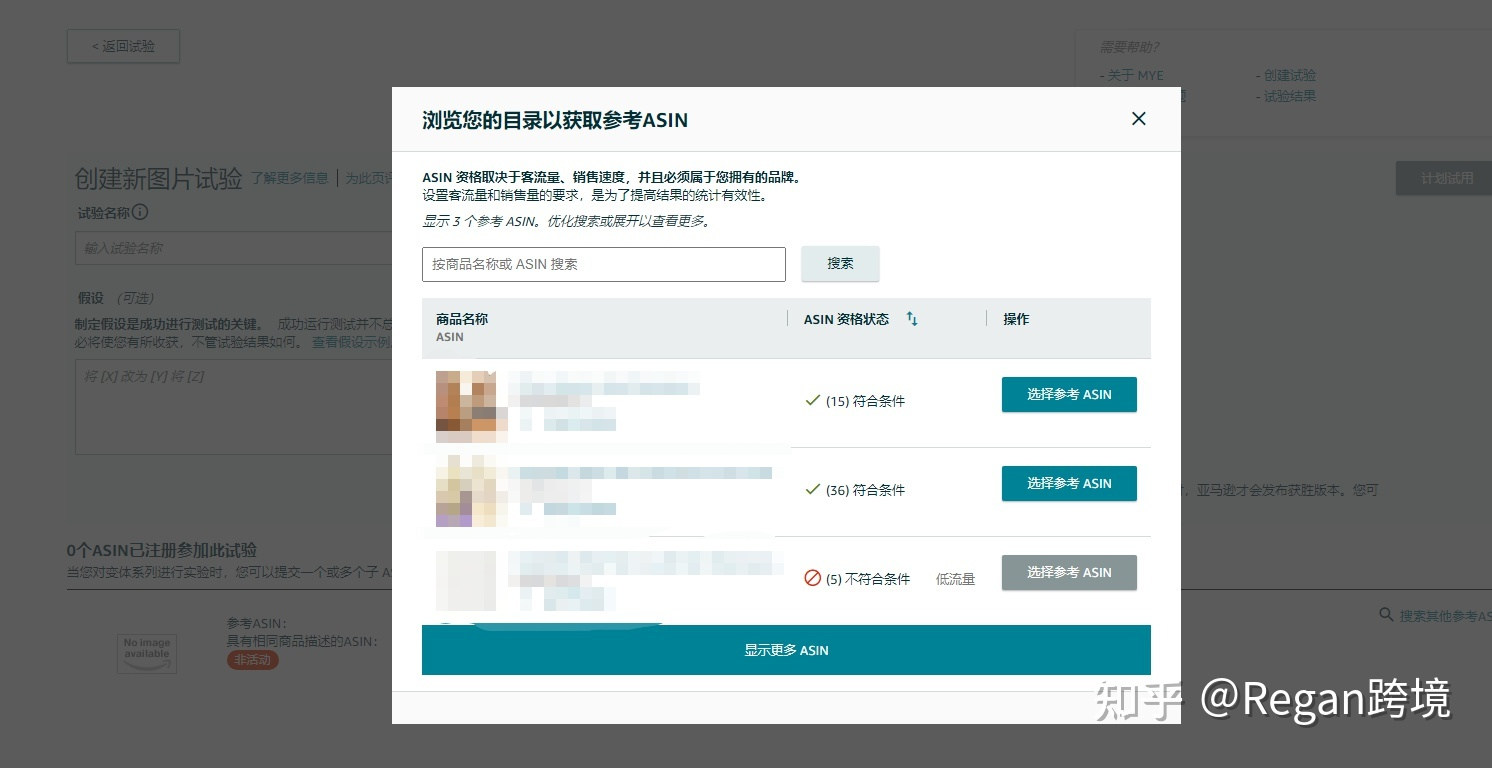This screenshot has height=768, width=1492.
Task: Click the No image available thumbnail
Action: pyautogui.click(x=147, y=653)
